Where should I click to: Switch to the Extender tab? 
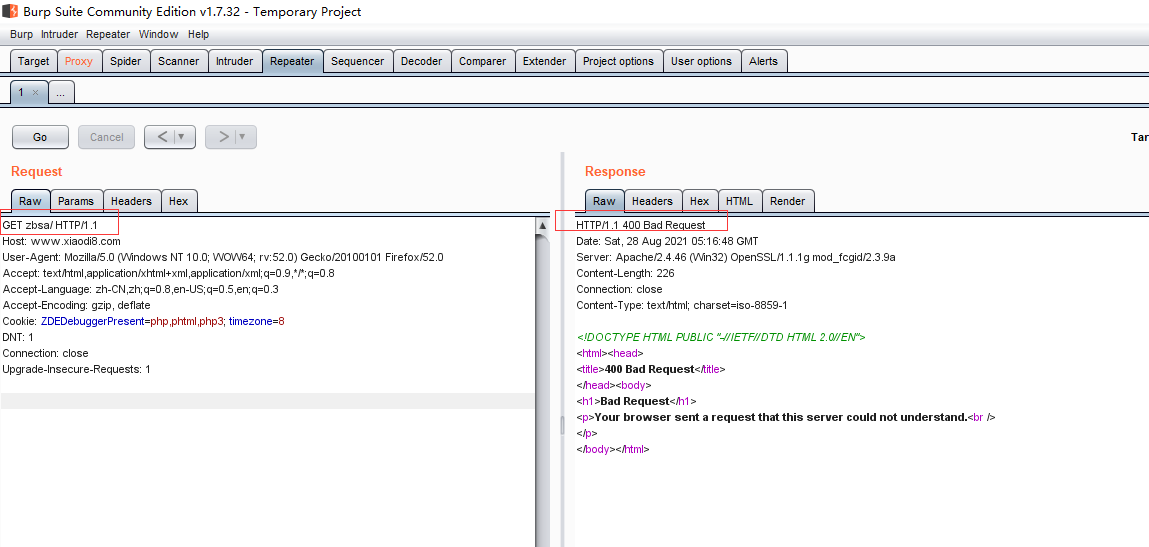(x=544, y=62)
